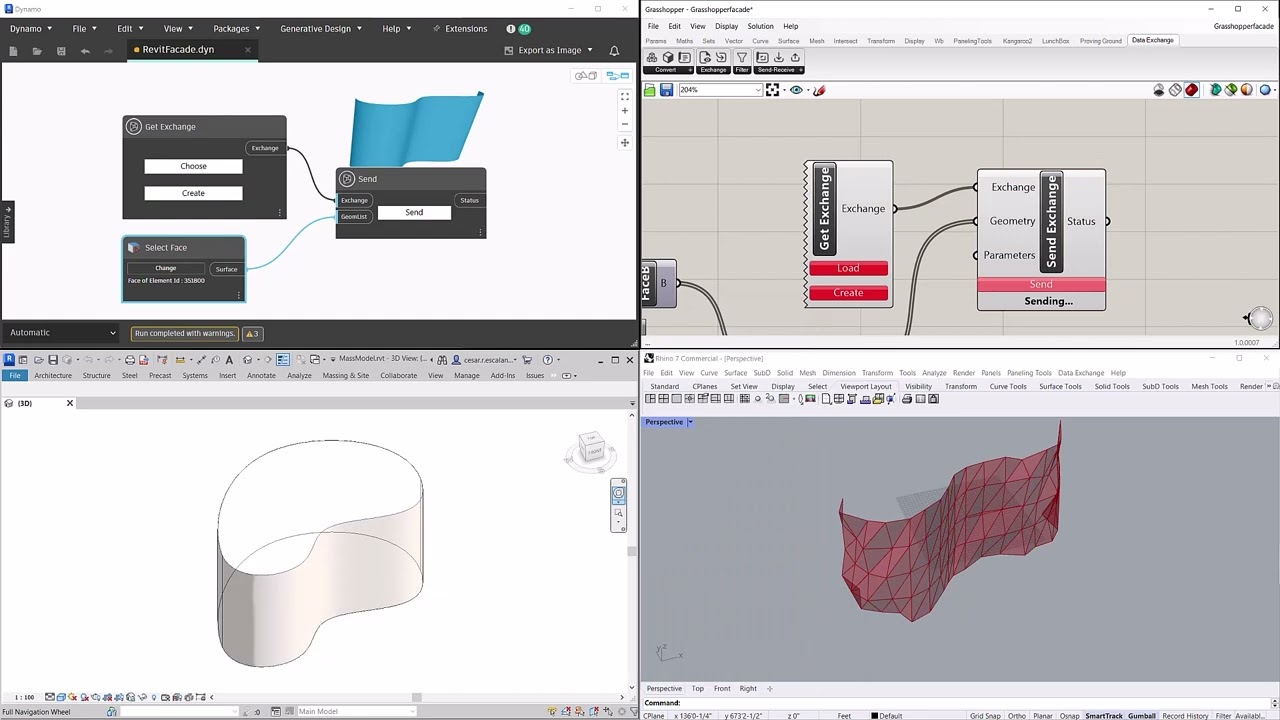This screenshot has width=1280, height=720.
Task: Toggle thin lines in Revit quick access
Action: click(x=283, y=359)
